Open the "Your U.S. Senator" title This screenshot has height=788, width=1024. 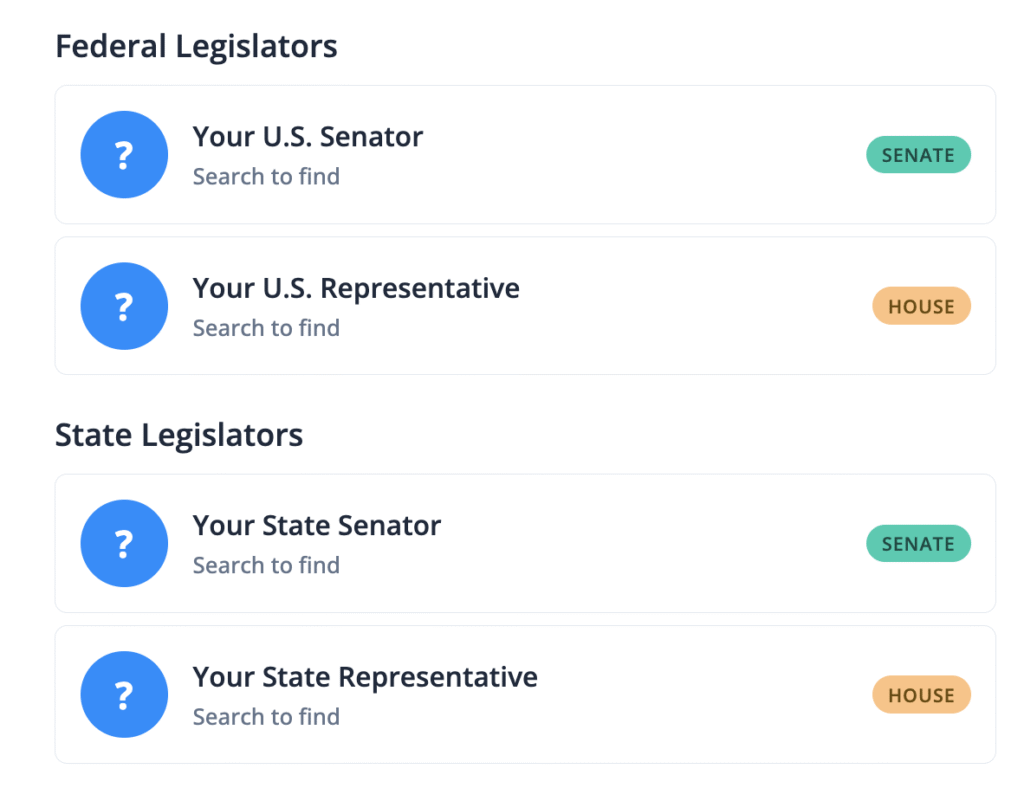click(308, 137)
